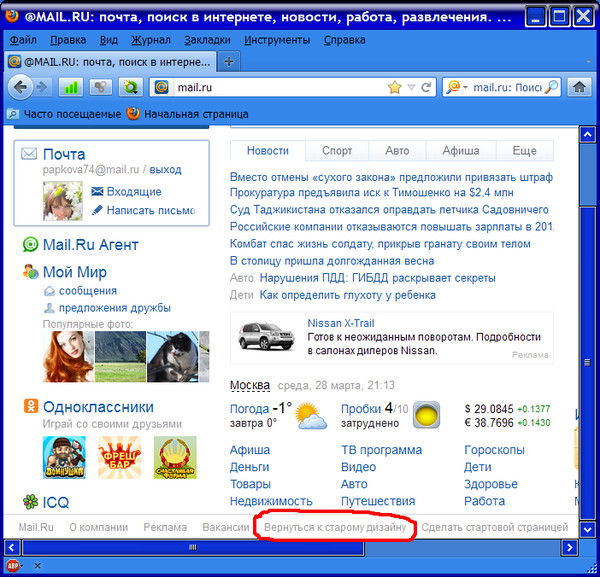600x577 pixels.
Task: Click the sun and cloud weather icon
Action: [311, 415]
